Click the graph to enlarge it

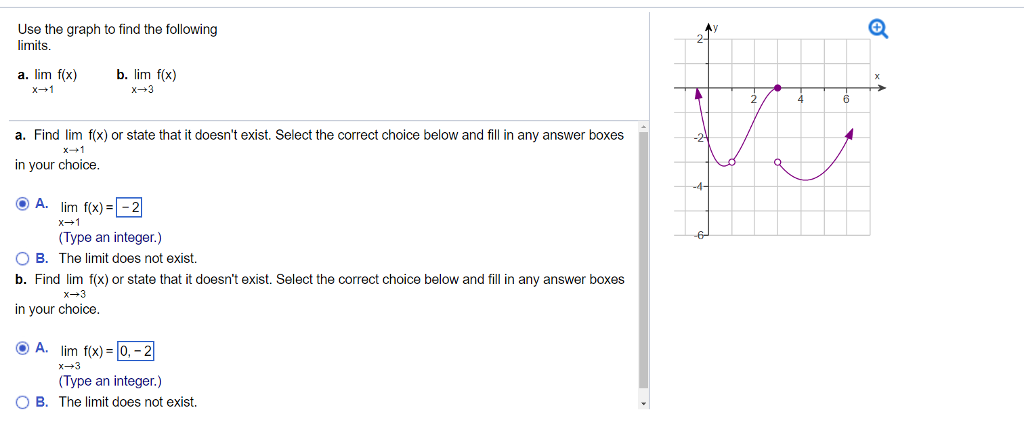tap(780, 131)
